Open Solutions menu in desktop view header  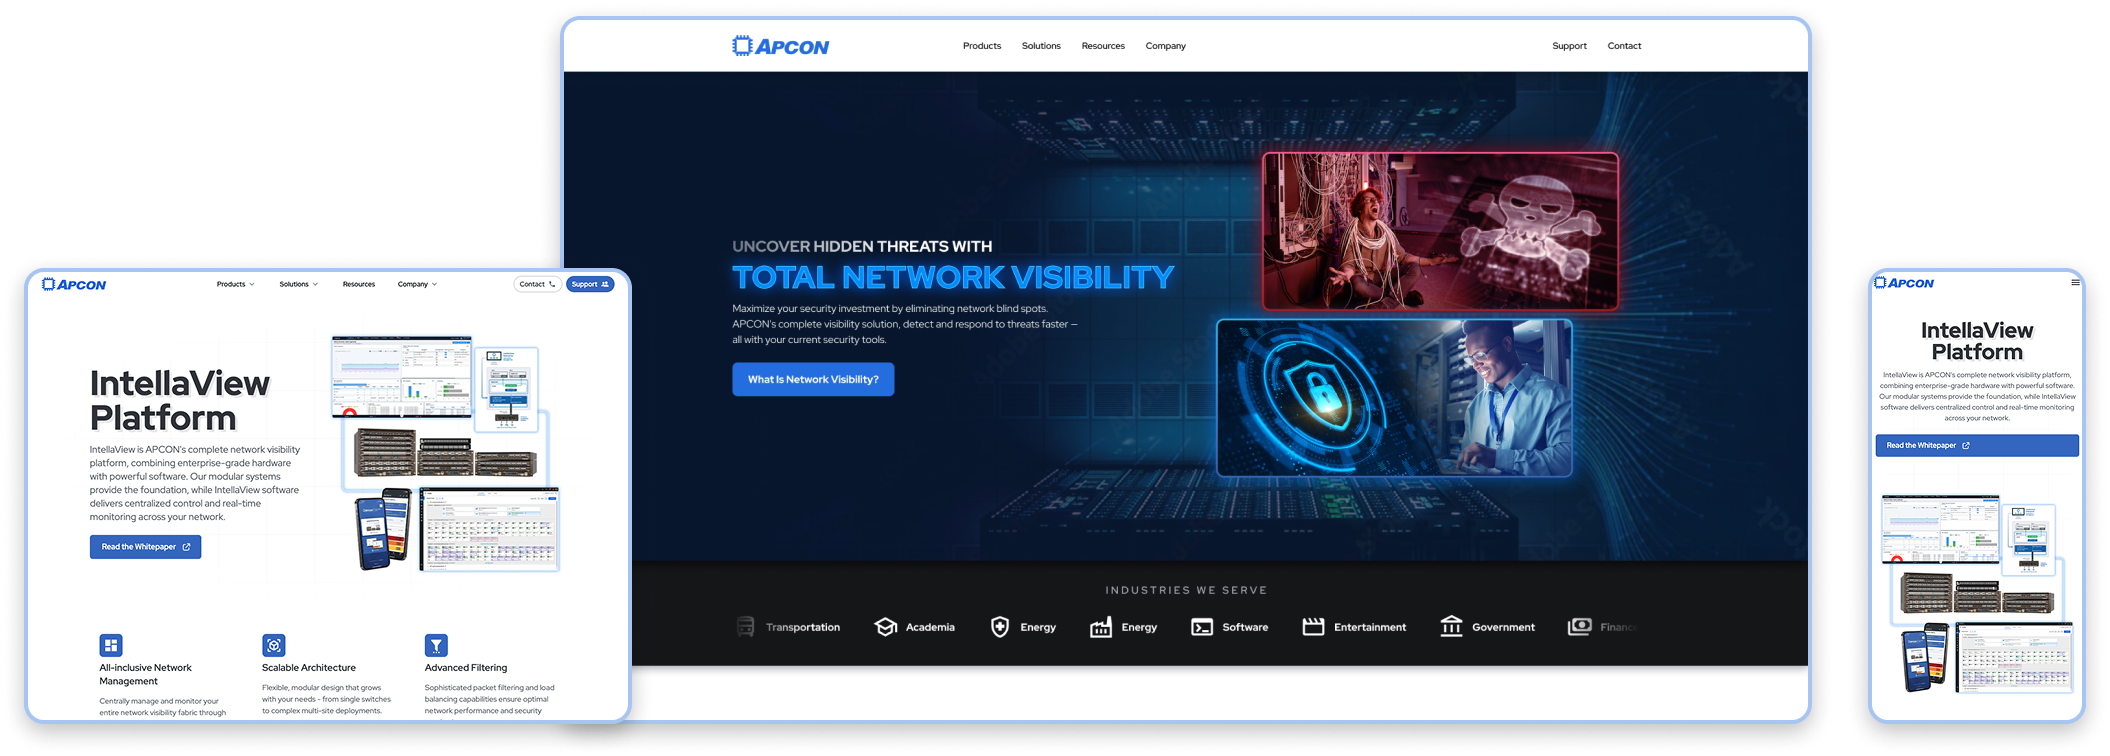(x=1041, y=46)
